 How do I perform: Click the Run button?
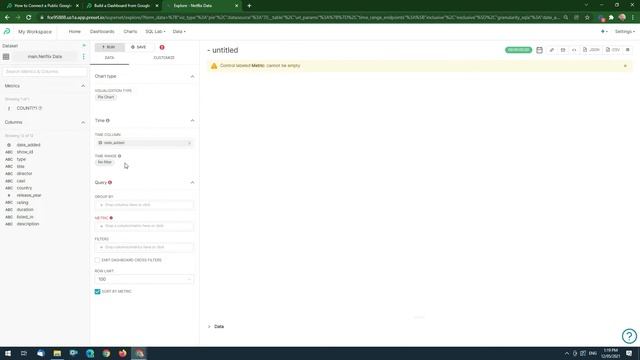pos(109,47)
